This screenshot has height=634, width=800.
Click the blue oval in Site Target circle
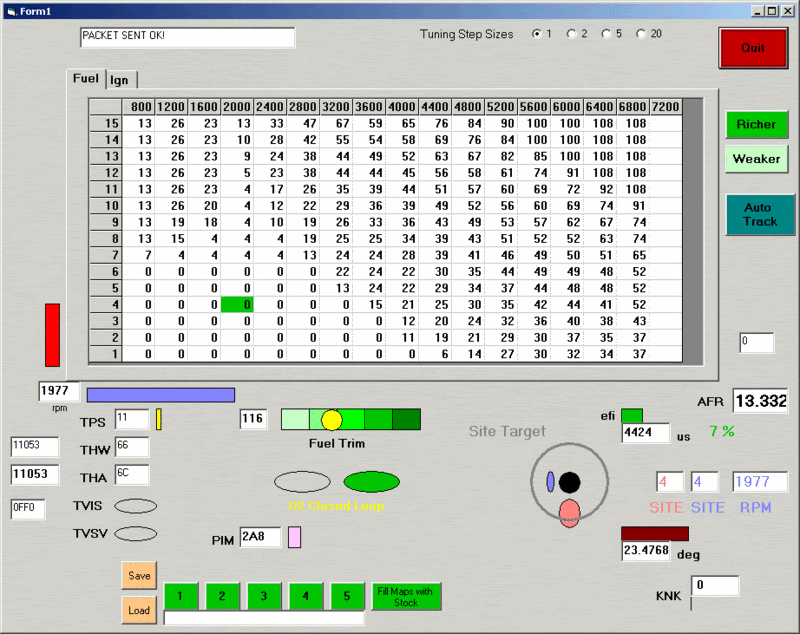point(551,481)
